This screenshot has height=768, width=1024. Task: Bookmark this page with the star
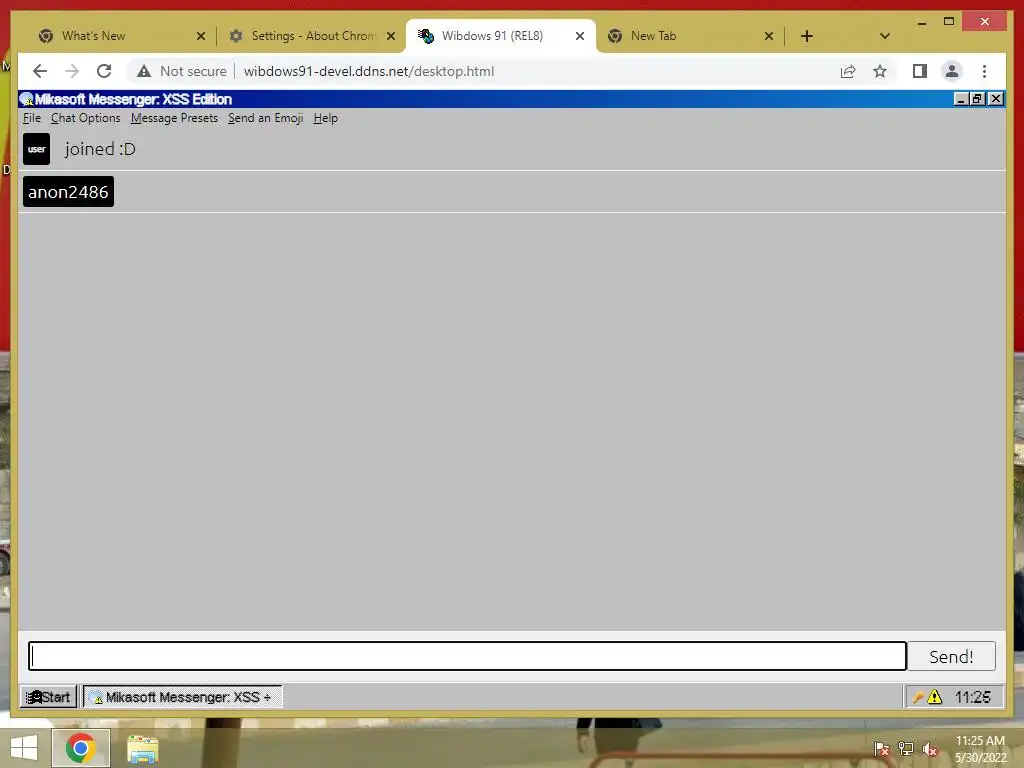click(880, 71)
